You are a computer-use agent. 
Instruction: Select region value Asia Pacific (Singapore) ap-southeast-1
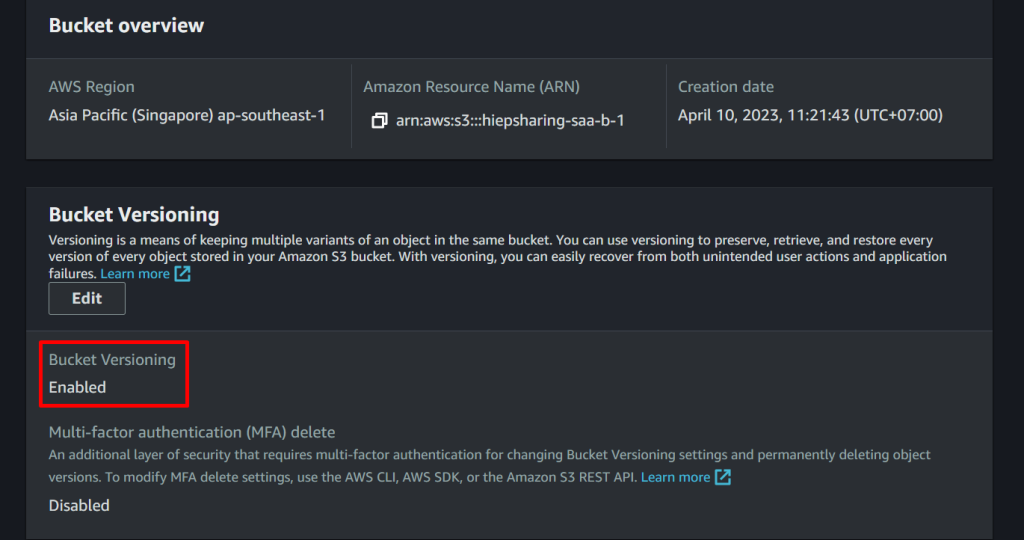[x=187, y=116]
